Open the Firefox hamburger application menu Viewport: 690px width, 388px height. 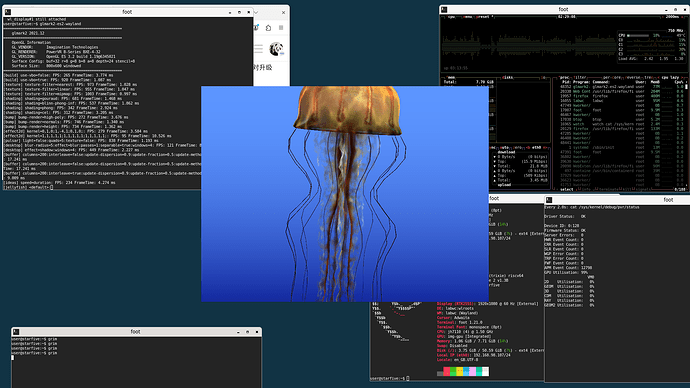281,28
